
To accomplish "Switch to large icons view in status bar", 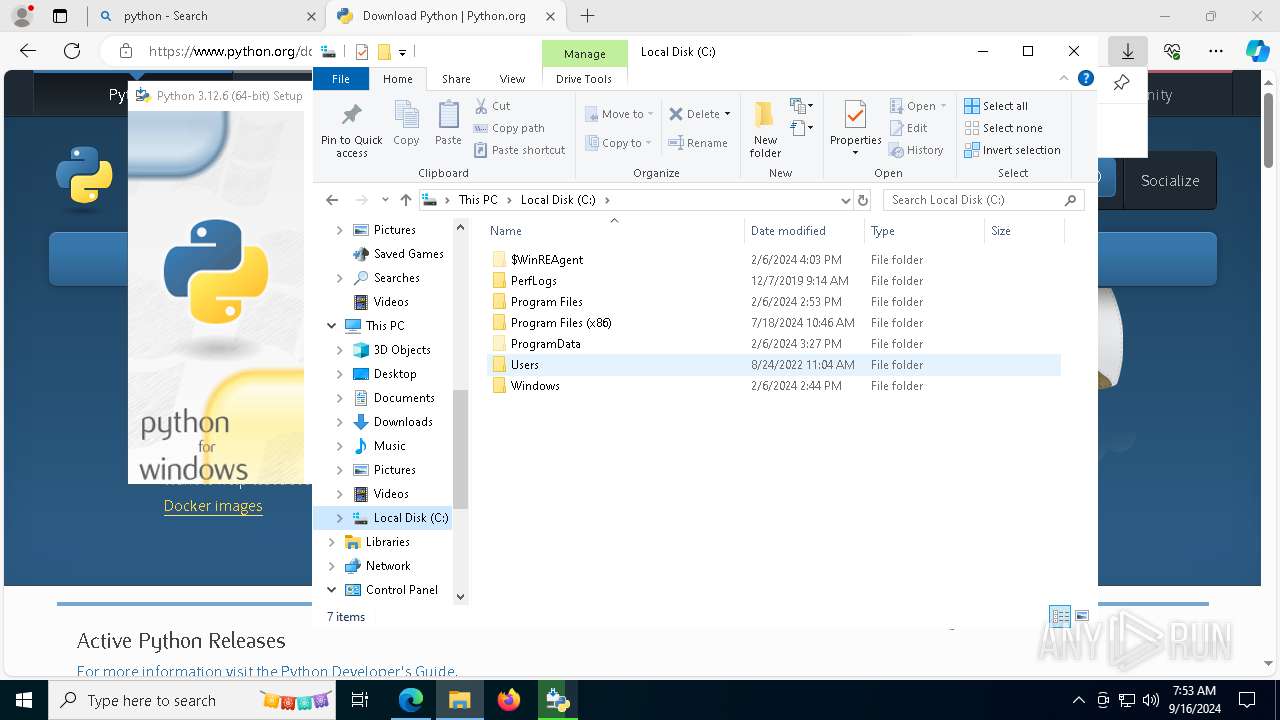I will [x=1082, y=617].
